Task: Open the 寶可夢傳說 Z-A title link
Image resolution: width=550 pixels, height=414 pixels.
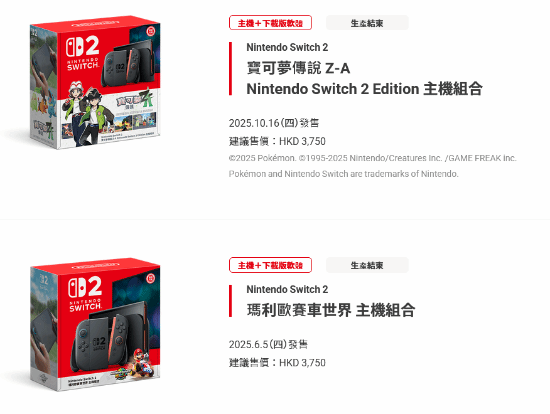Action: (x=299, y=68)
